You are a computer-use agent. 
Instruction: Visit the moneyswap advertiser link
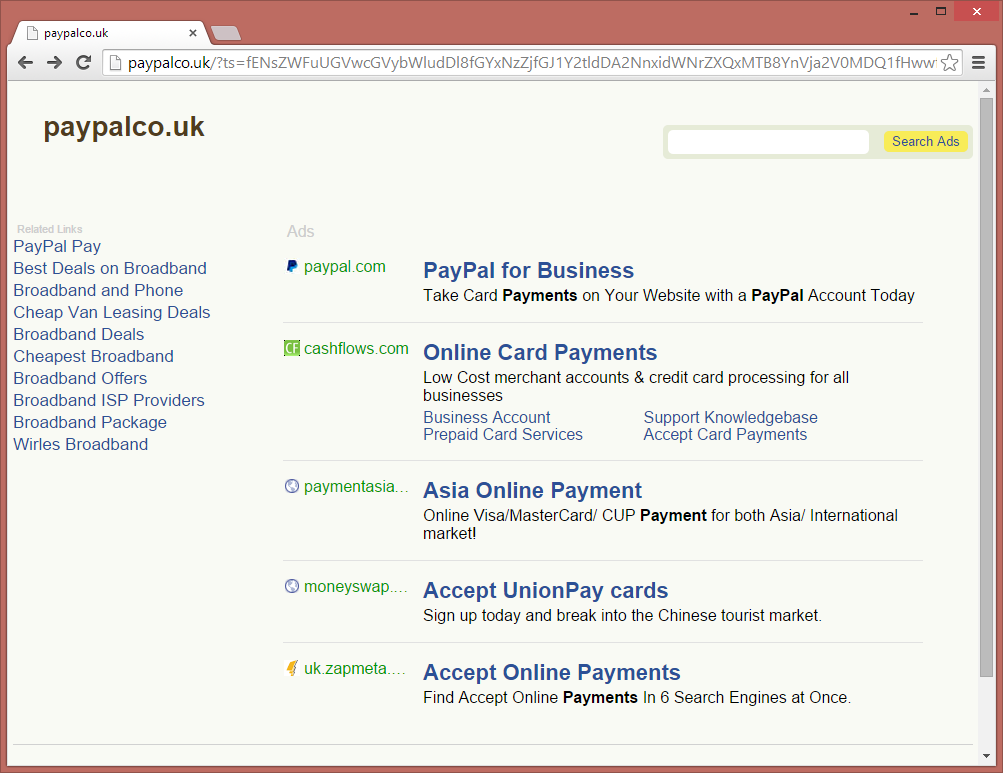pos(356,587)
